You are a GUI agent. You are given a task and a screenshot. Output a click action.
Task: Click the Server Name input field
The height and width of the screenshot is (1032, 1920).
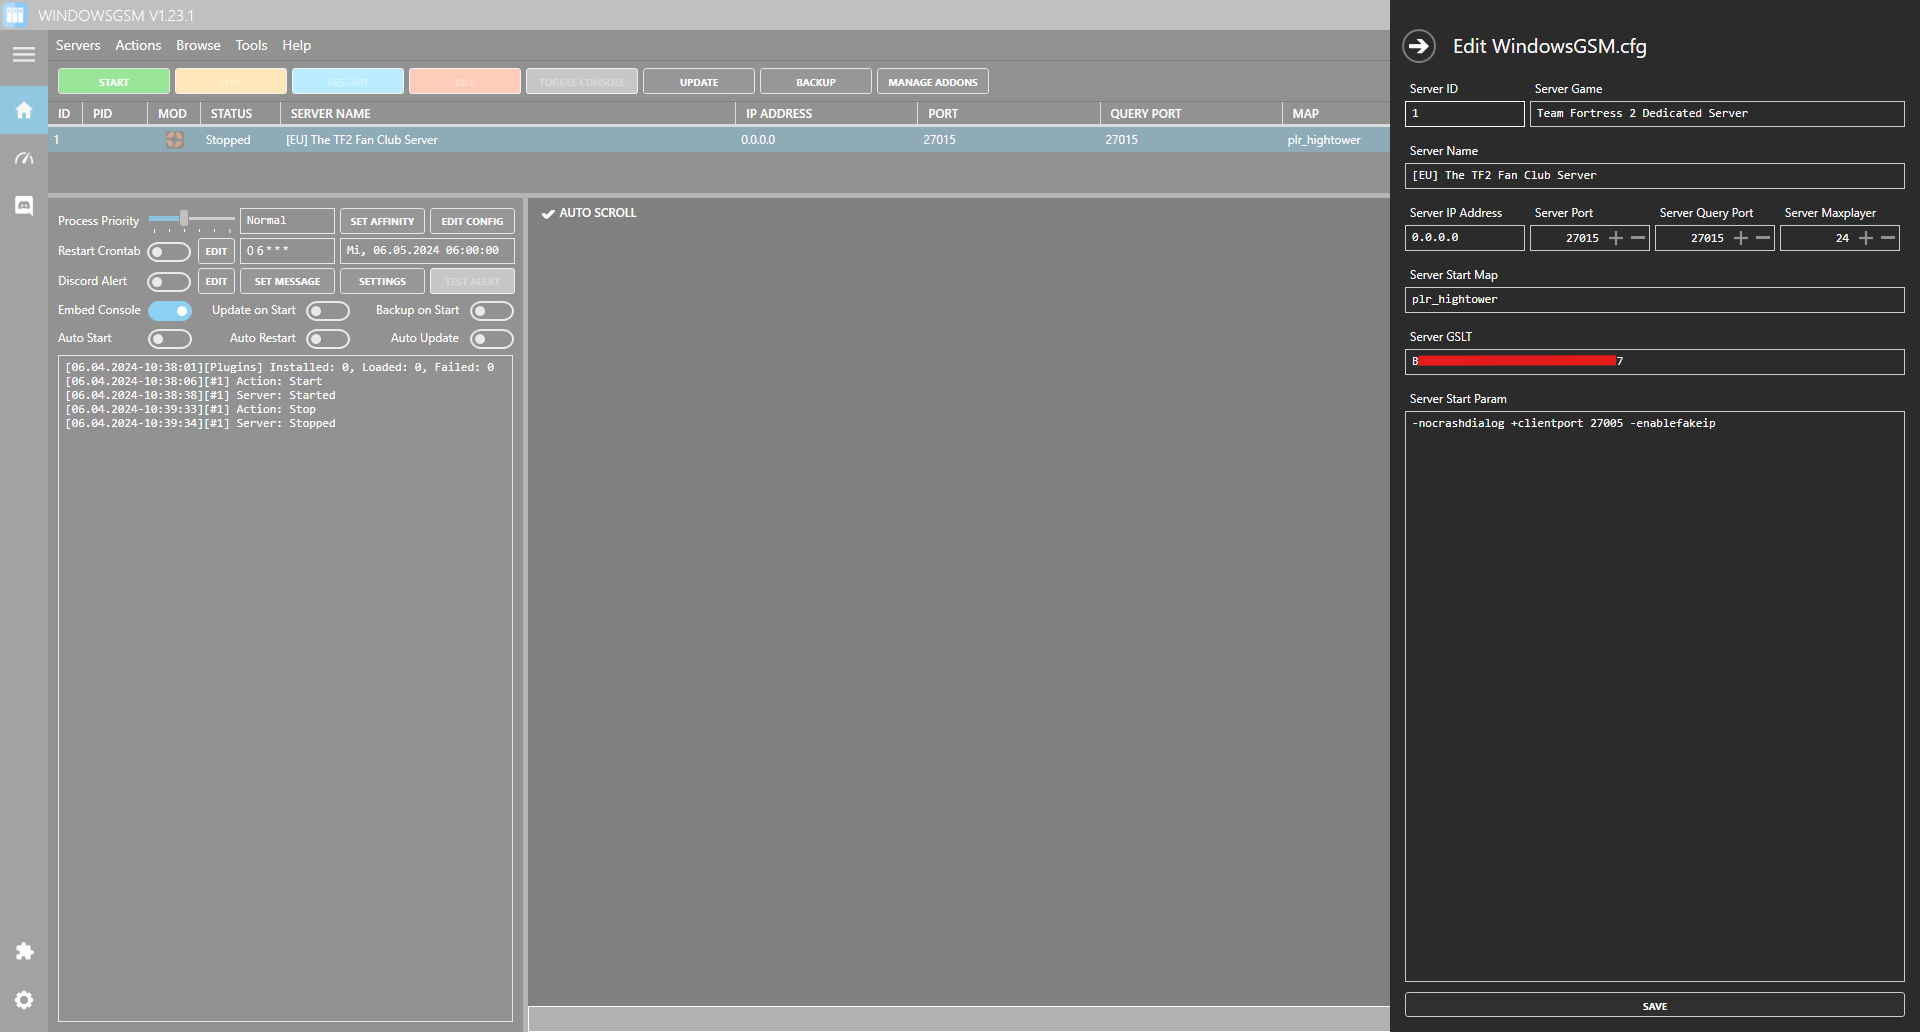pos(1655,176)
